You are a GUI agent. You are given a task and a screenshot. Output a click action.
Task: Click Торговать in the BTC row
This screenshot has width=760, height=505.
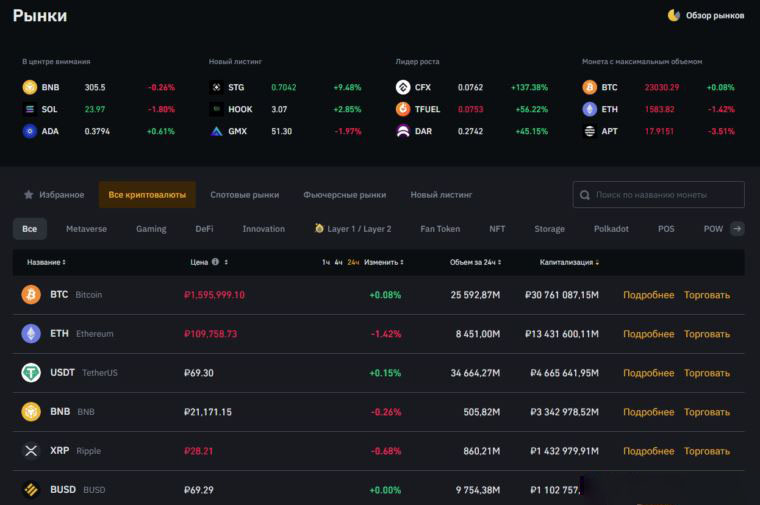[x=707, y=295]
